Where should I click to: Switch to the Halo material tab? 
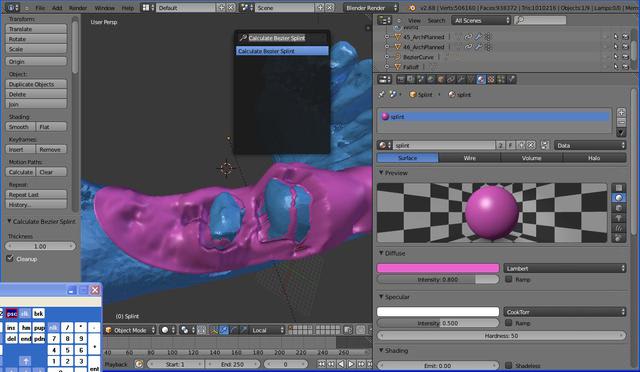(x=594, y=158)
